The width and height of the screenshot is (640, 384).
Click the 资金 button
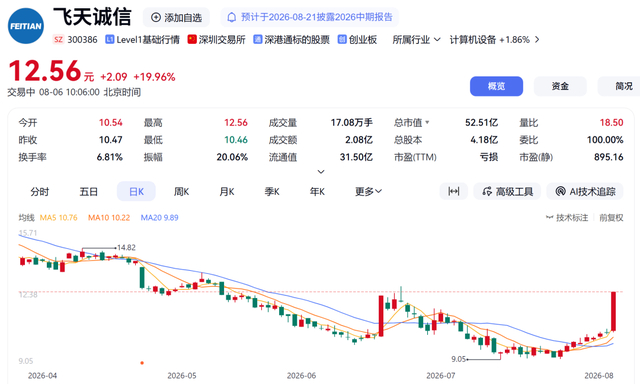coord(560,86)
